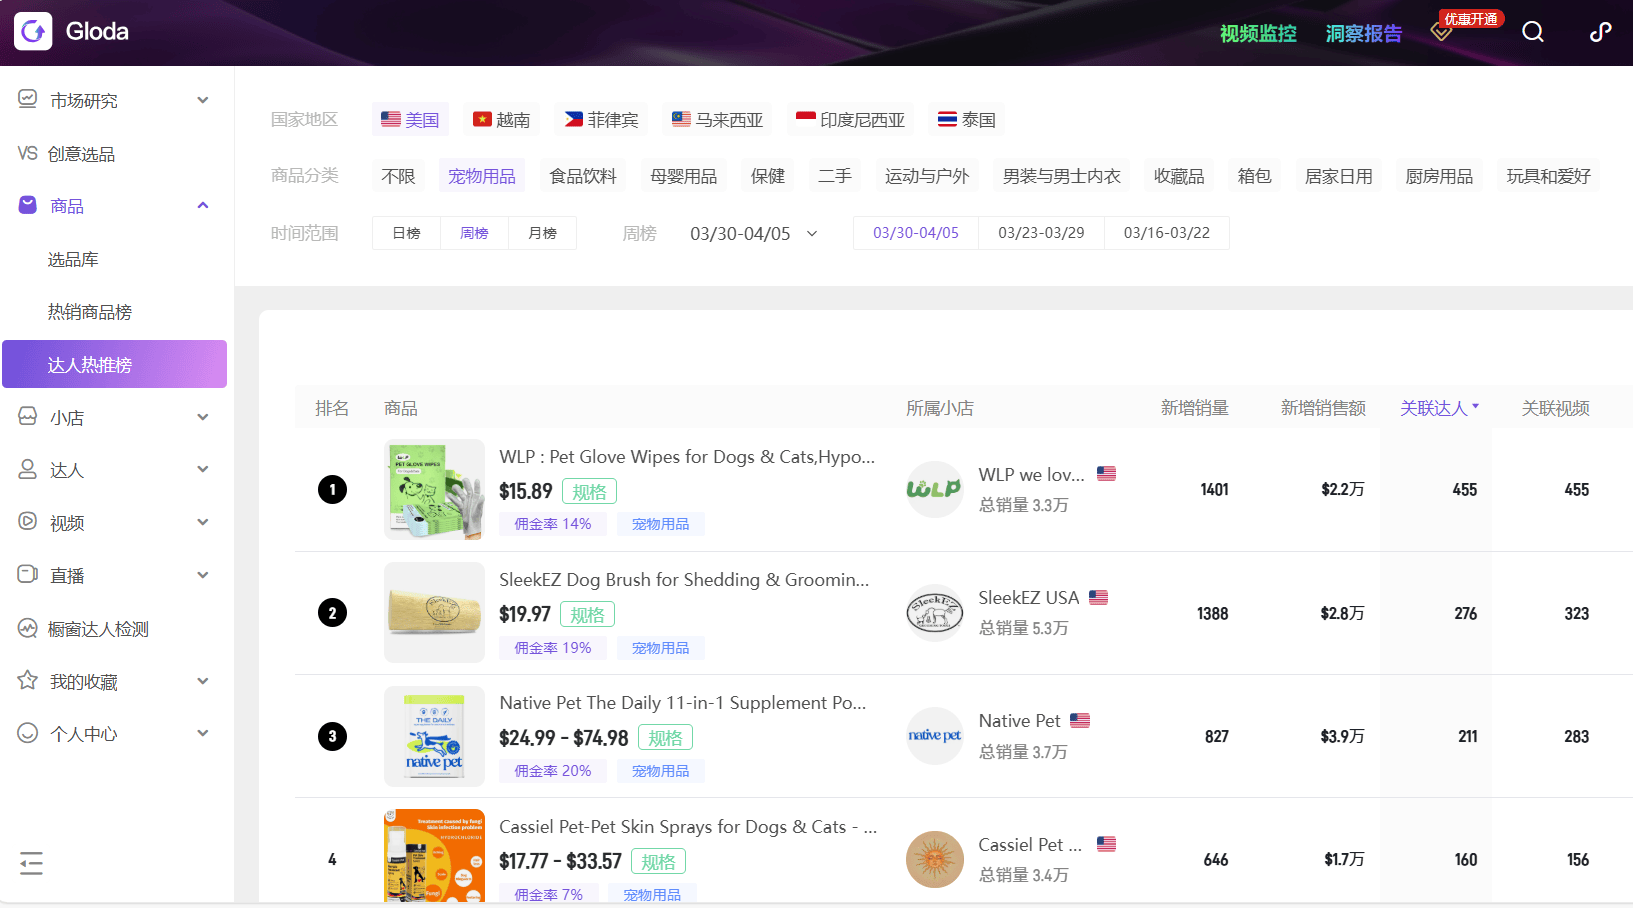1633x908 pixels.
Task: Click the TikTok icon in the header
Action: click(1600, 32)
